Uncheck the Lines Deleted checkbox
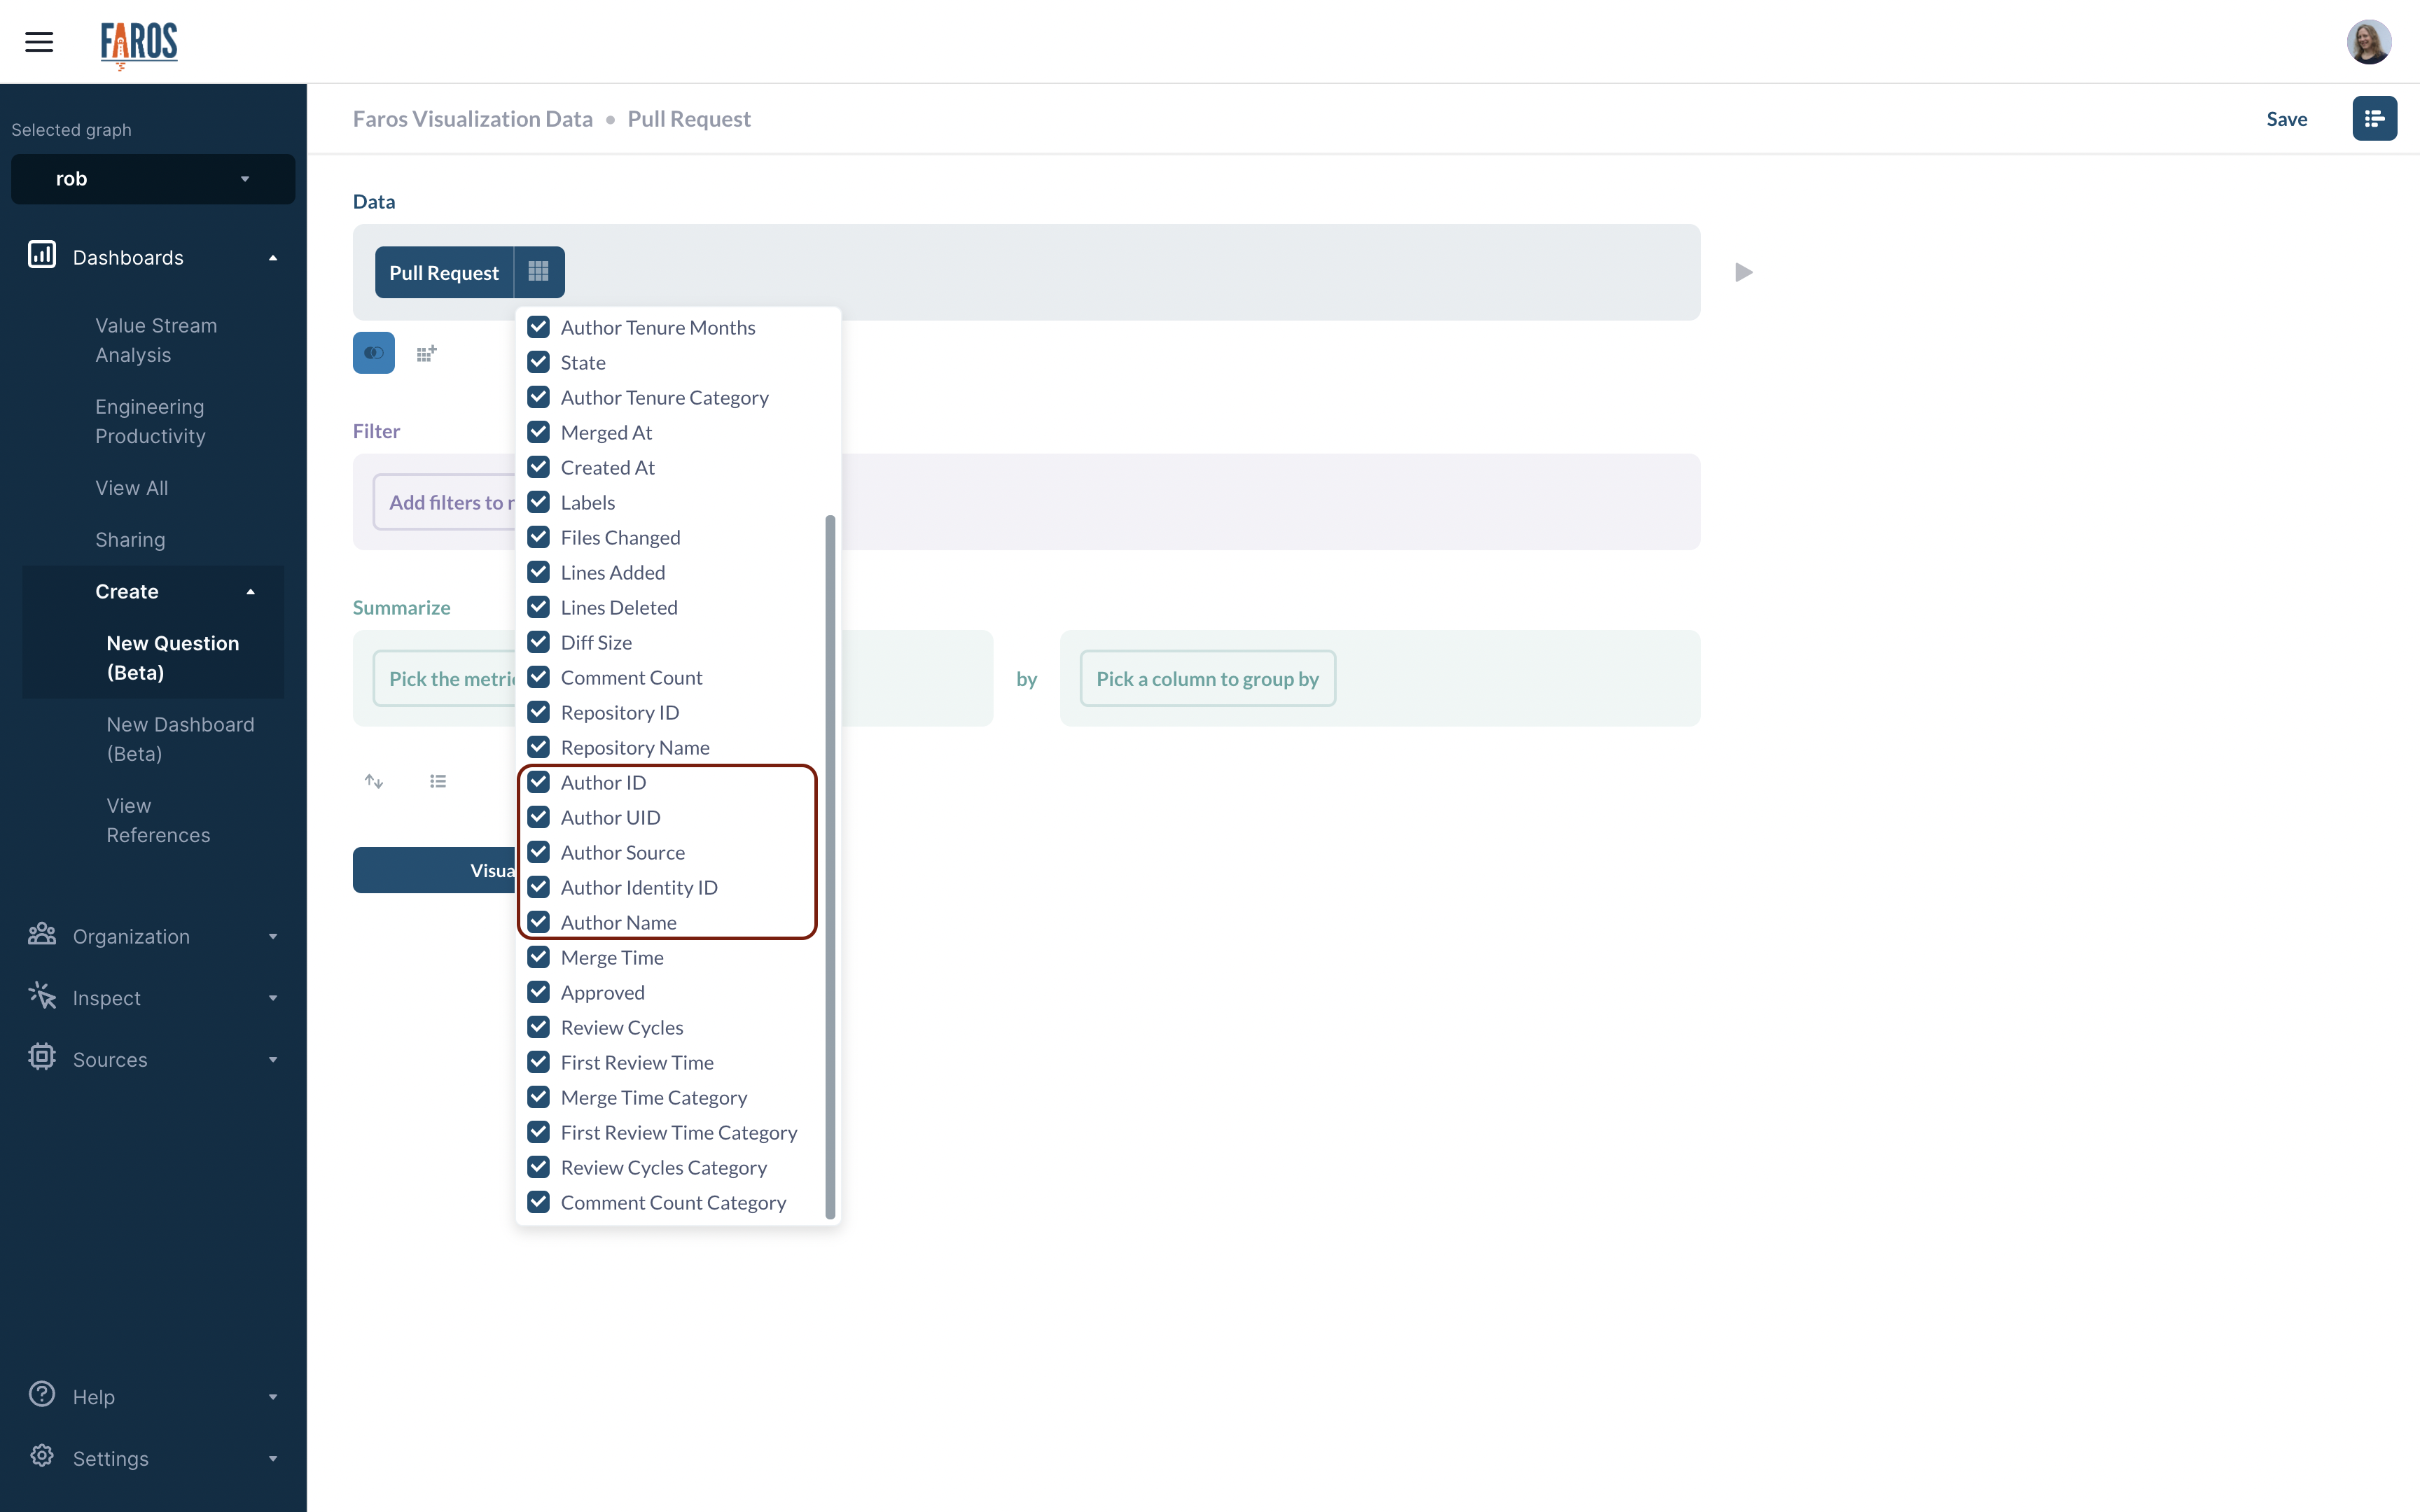This screenshot has width=2420, height=1512. pyautogui.click(x=538, y=607)
